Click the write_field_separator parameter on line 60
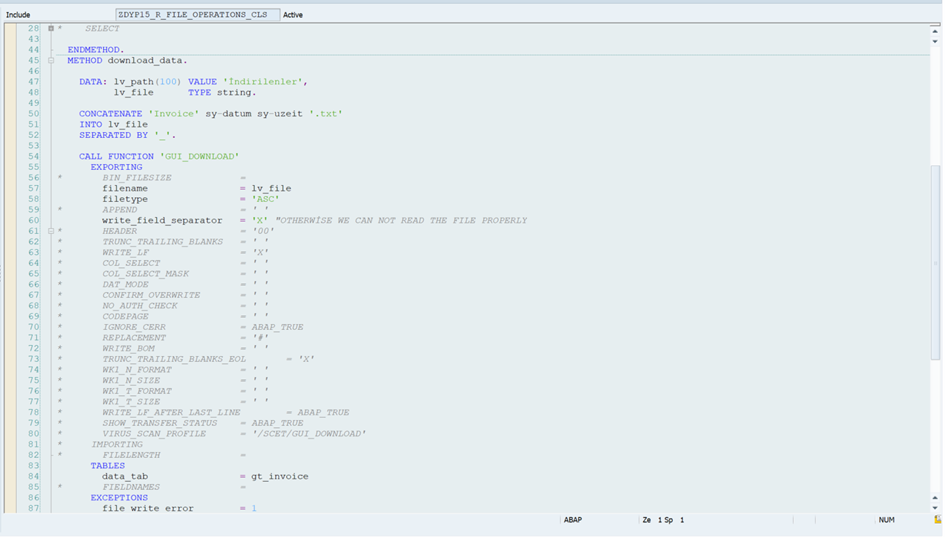The width and height of the screenshot is (945, 537). click(162, 220)
